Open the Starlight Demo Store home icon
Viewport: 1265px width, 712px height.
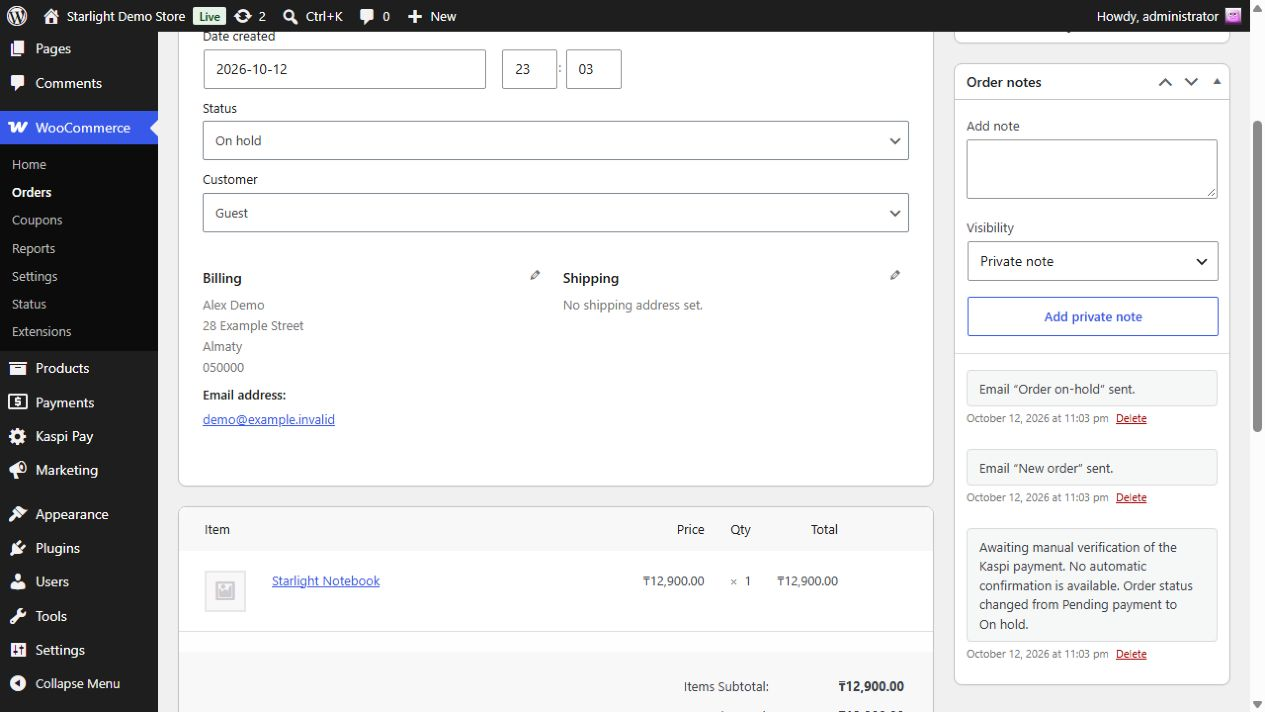51,16
